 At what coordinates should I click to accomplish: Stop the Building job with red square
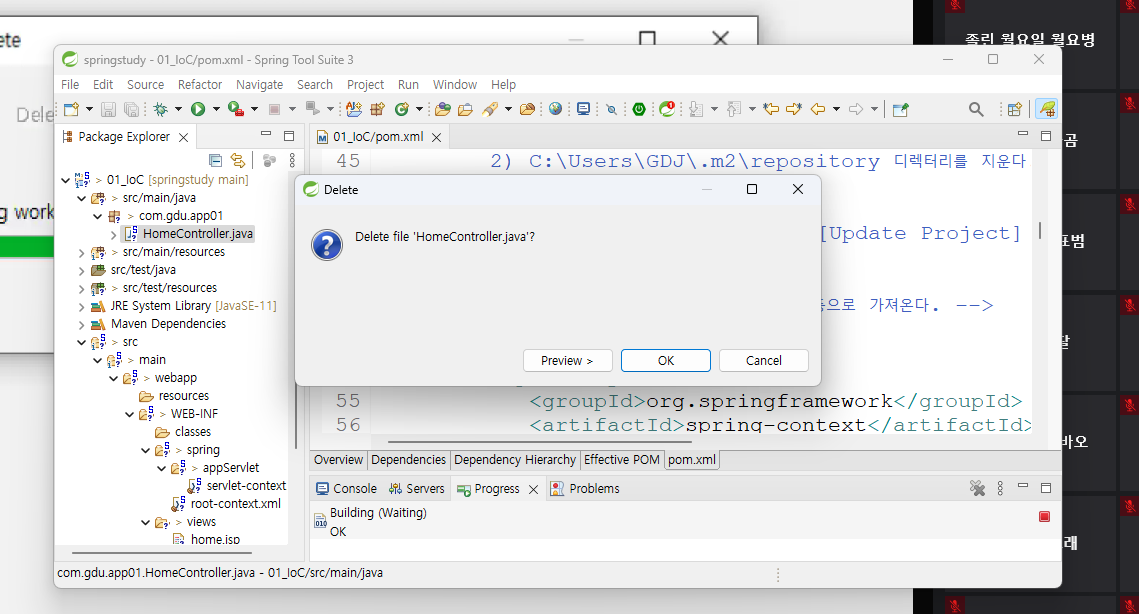click(1045, 517)
